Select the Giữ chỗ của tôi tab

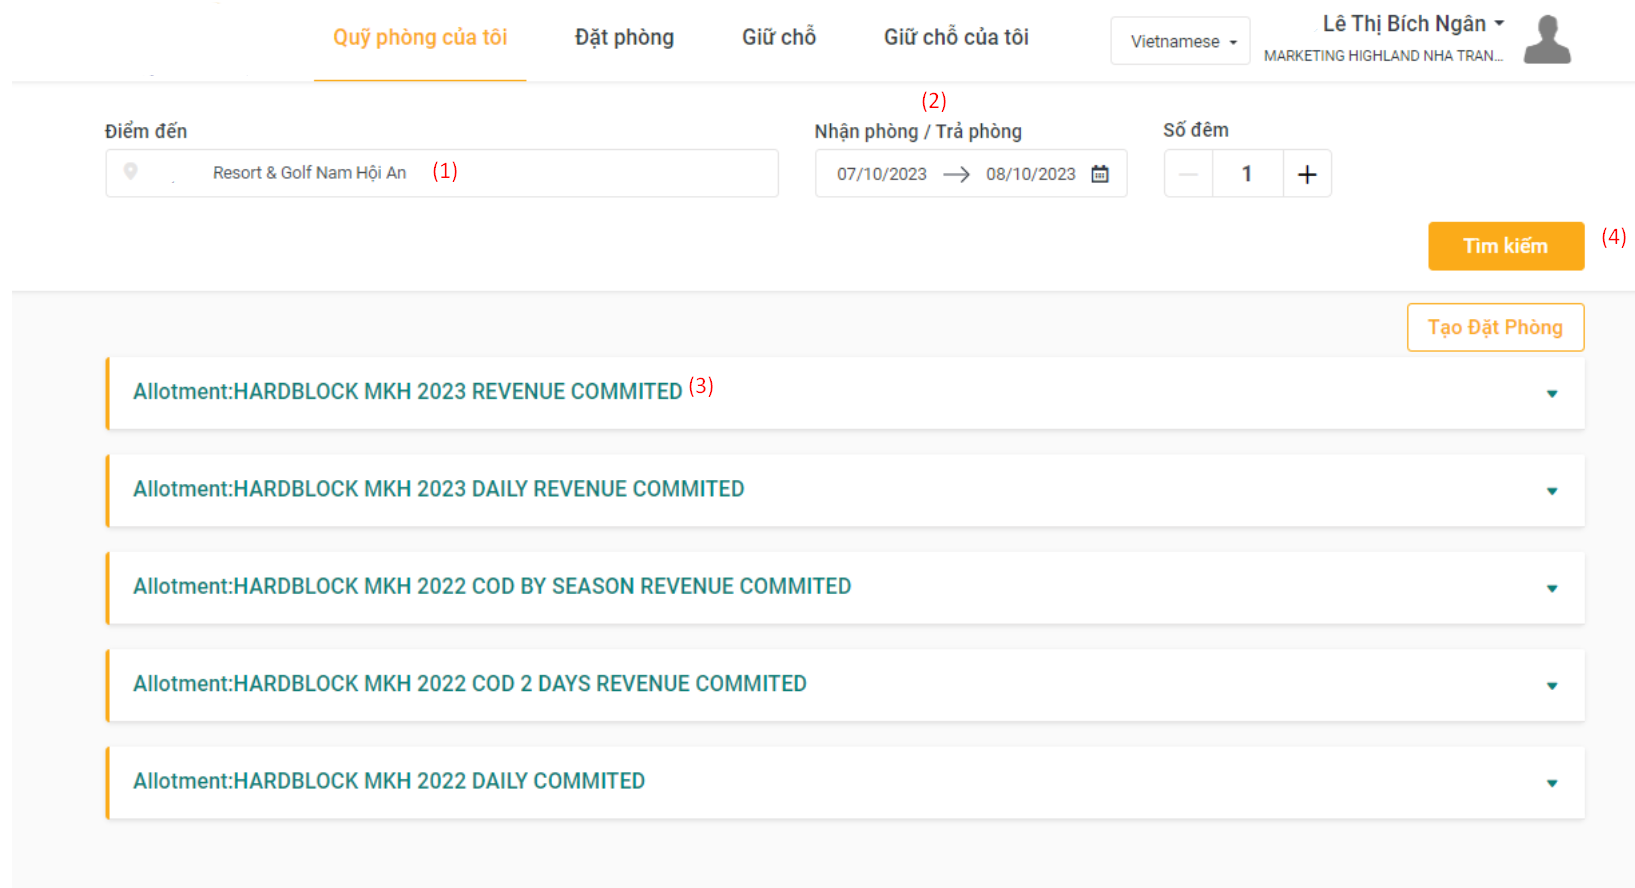(x=956, y=38)
